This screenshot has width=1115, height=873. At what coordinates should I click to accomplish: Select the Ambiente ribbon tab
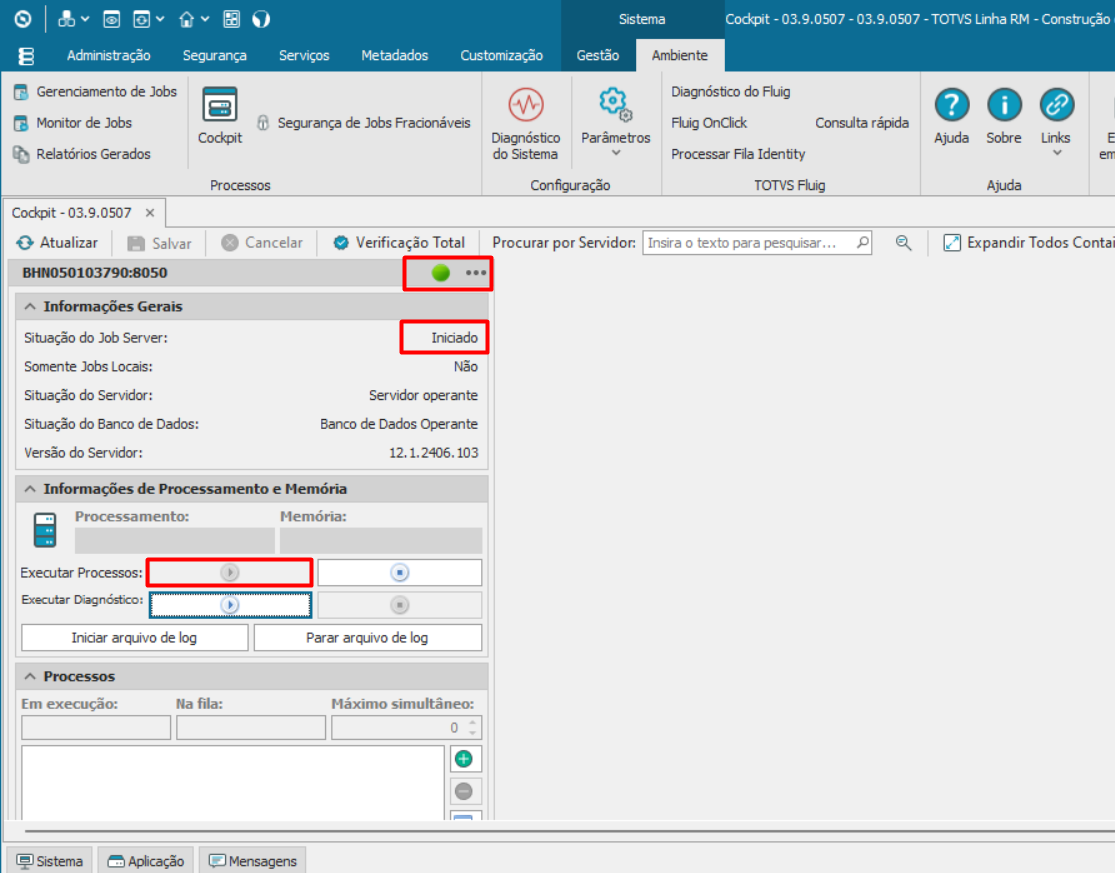[x=680, y=55]
